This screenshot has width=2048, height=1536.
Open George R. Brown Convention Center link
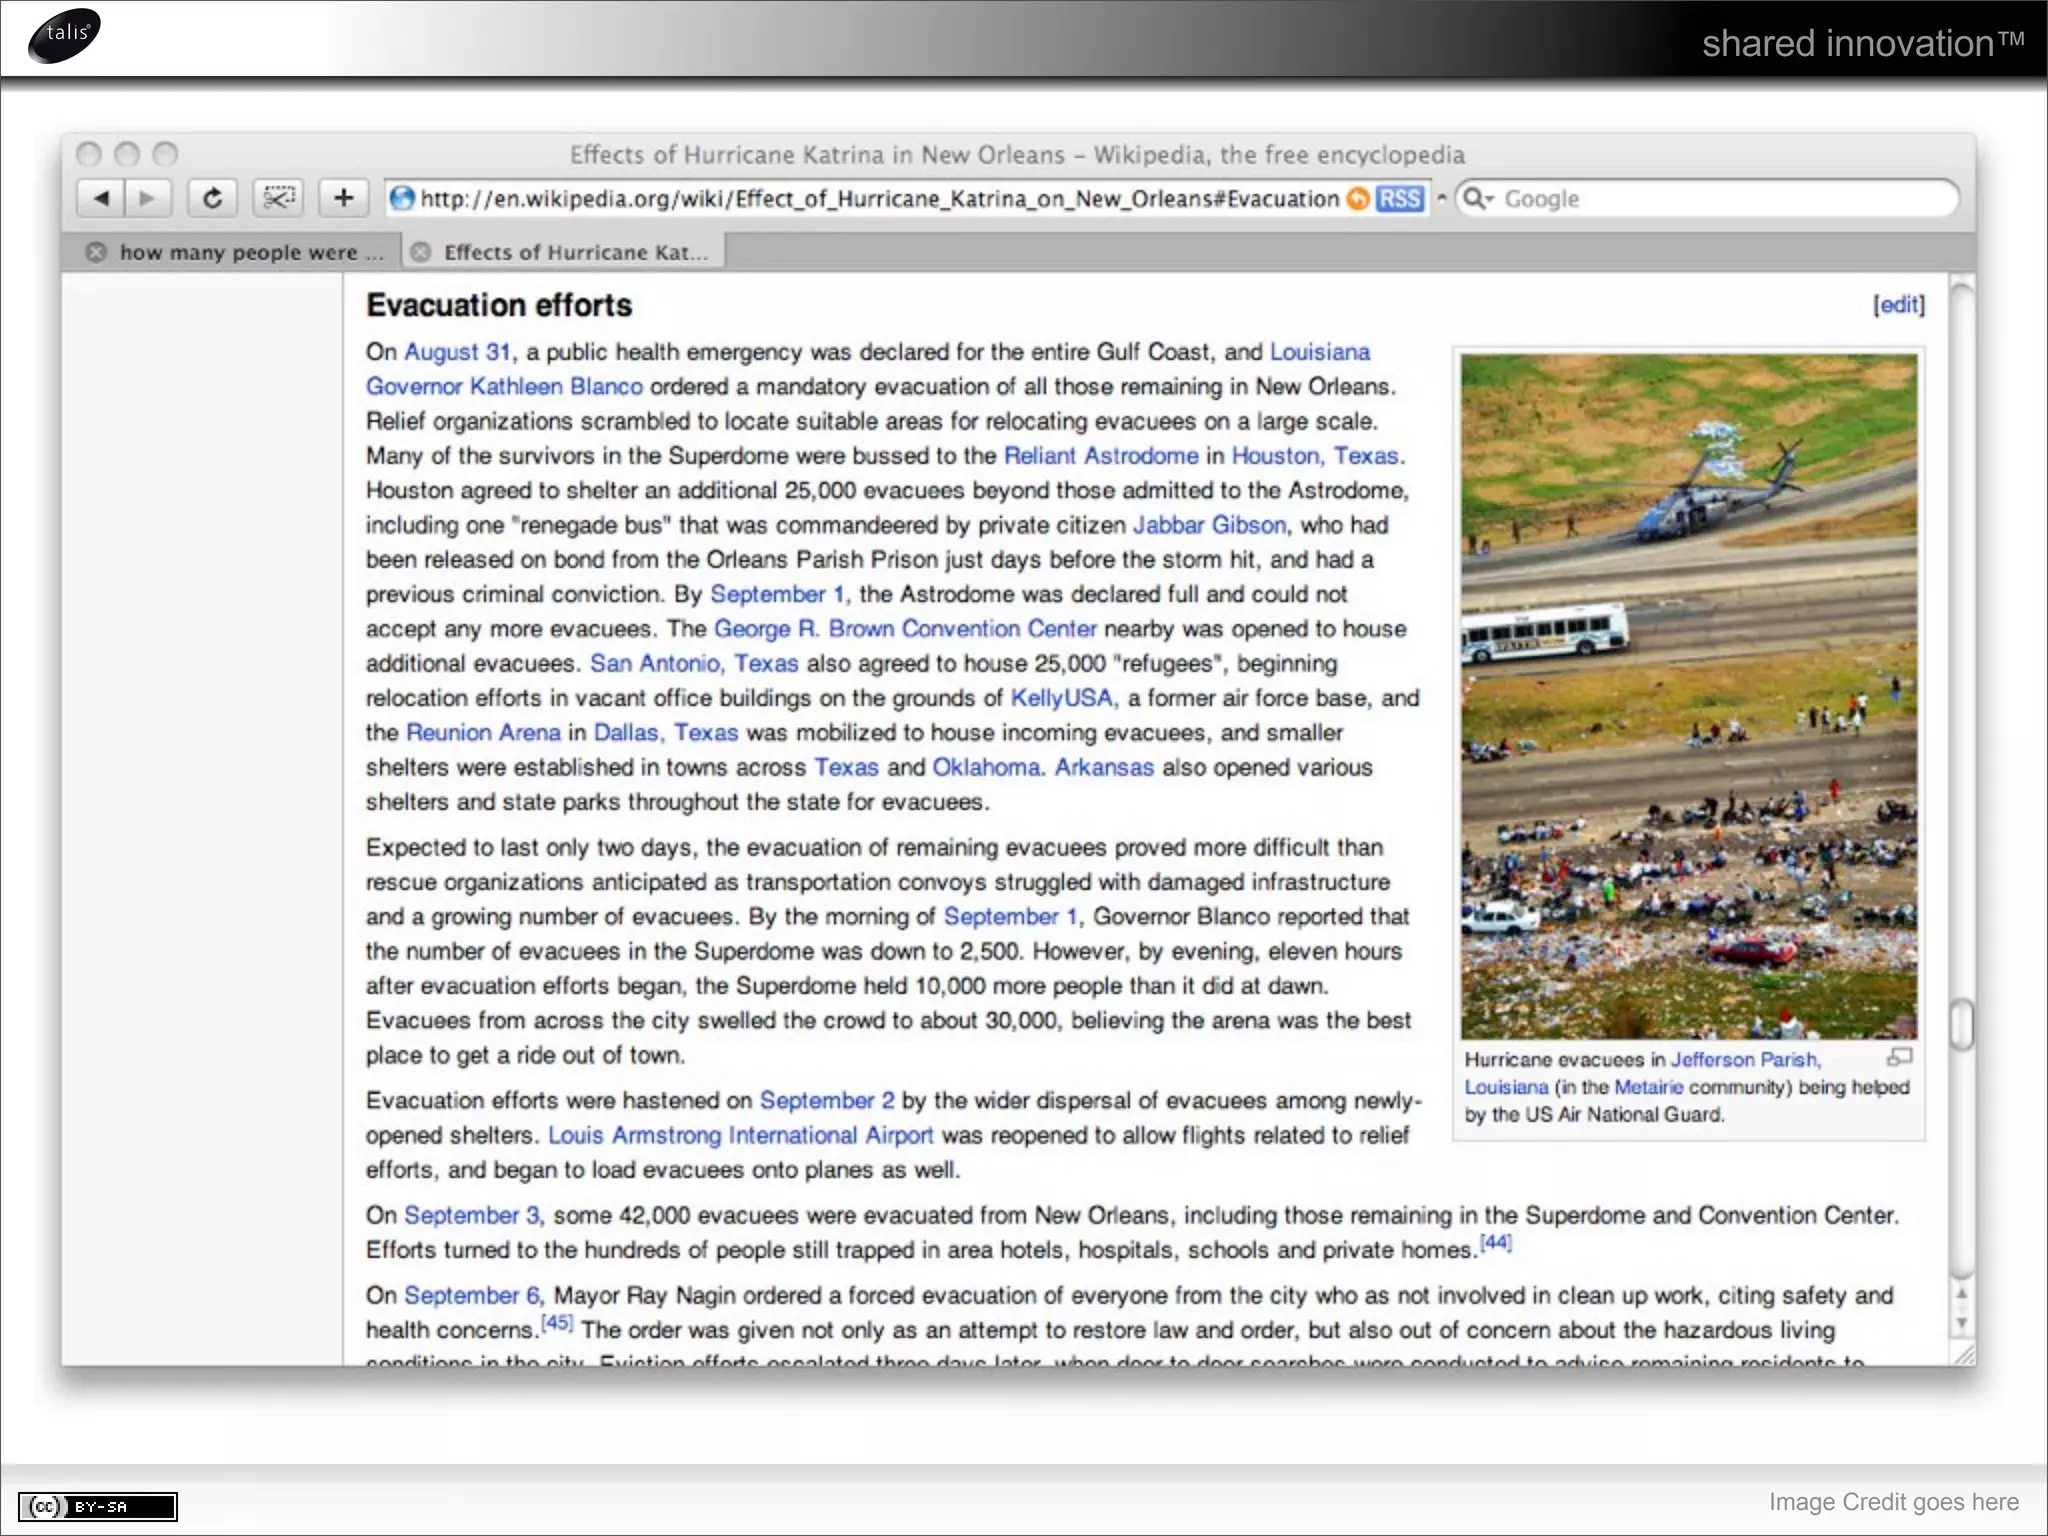(x=905, y=629)
